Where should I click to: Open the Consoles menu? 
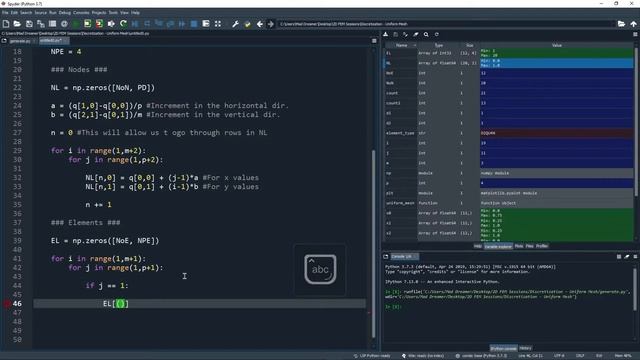(81, 13)
